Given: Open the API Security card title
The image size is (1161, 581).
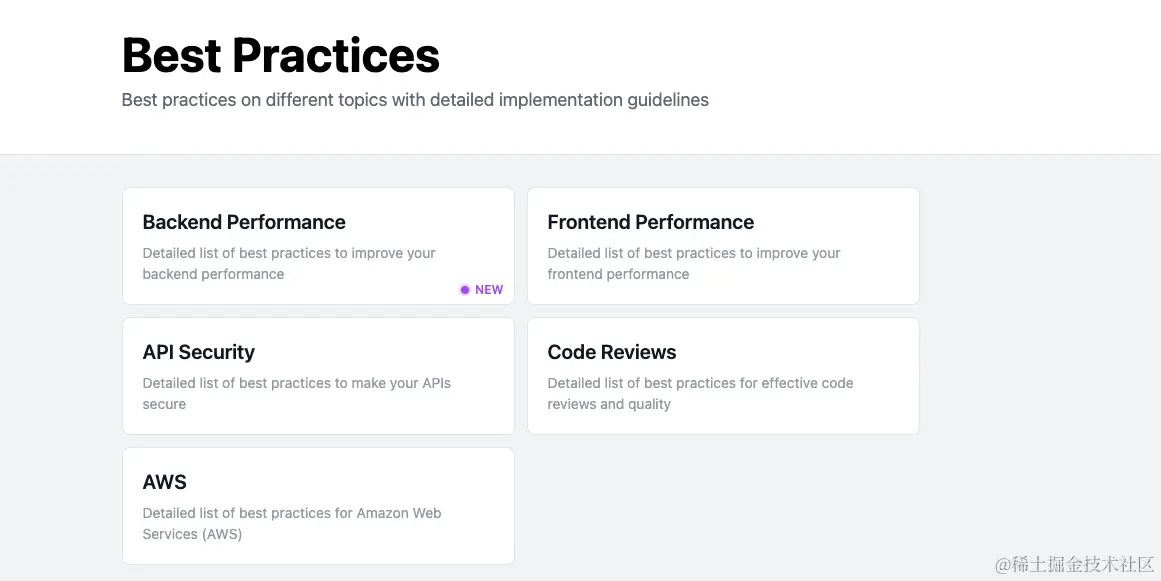Looking at the screenshot, I should point(199,352).
